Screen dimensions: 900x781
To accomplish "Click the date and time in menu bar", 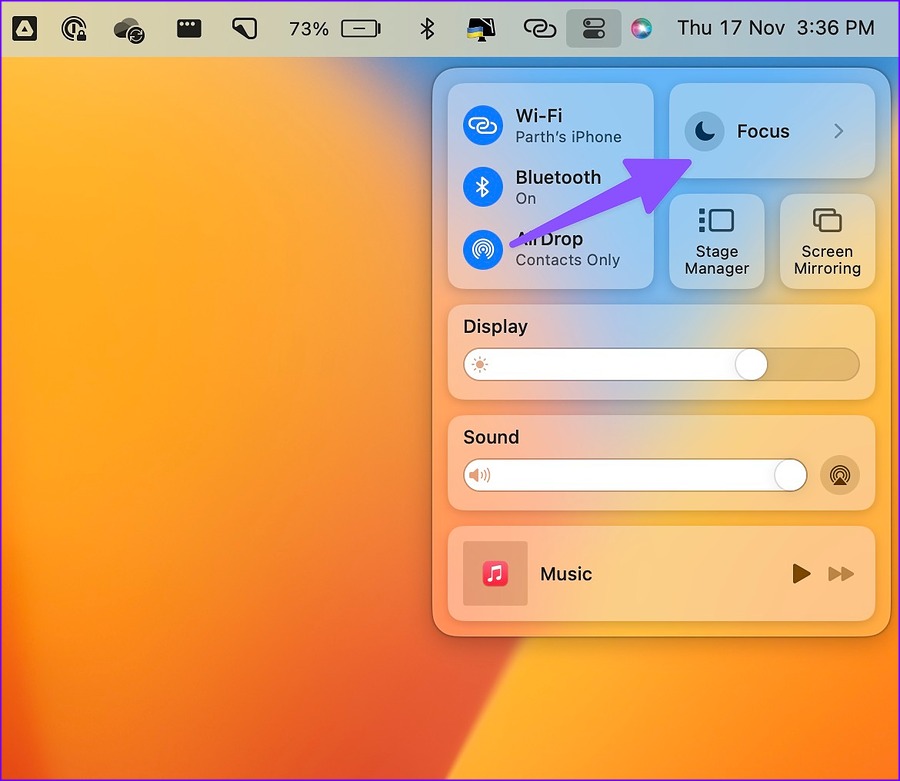I will pos(776,28).
